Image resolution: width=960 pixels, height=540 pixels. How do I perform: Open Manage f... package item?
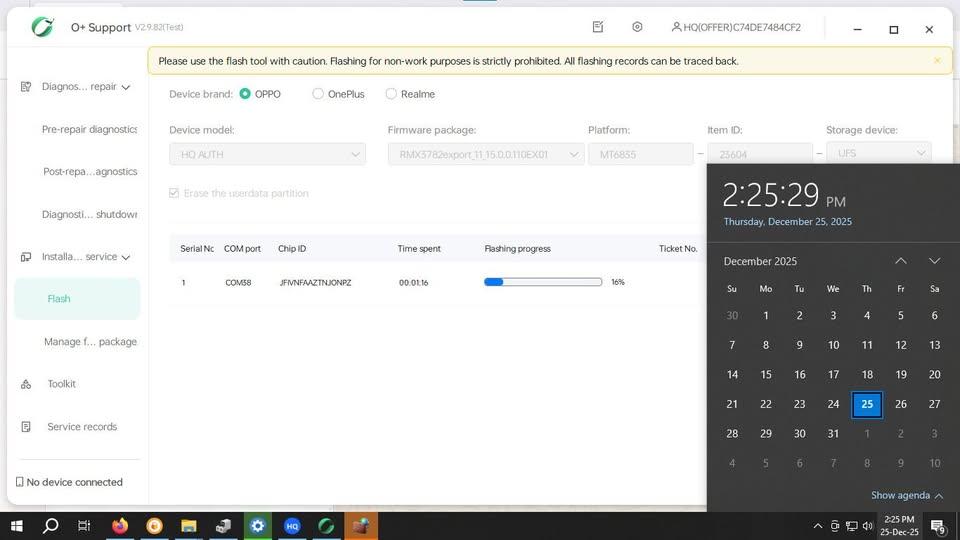[x=90, y=342]
